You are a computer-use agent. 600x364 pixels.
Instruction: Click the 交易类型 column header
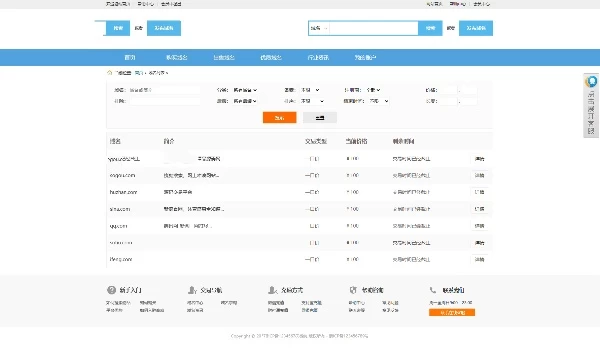pos(316,141)
